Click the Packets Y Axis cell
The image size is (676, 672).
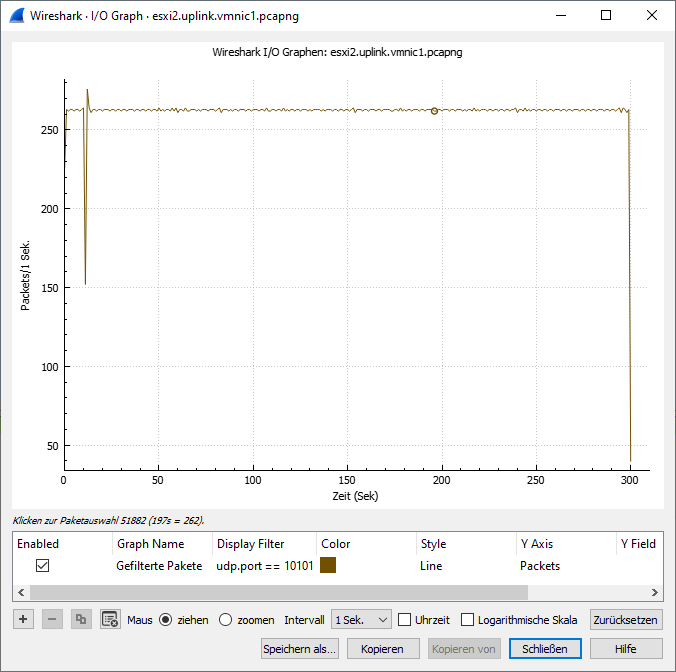[x=540, y=566]
